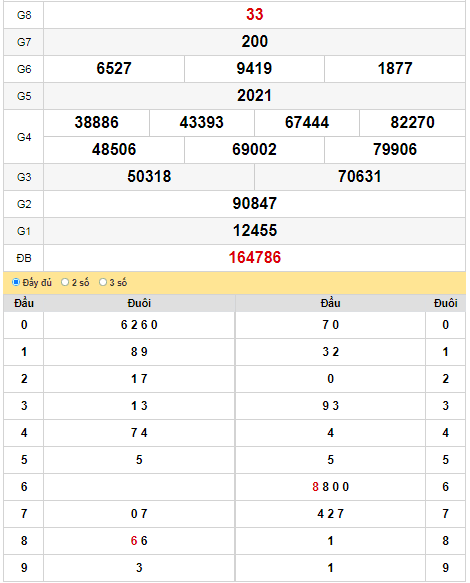Image resolution: width=470 pixels, height=583 pixels.
Task: Click the G5 result 2021
Action: click(x=255, y=96)
